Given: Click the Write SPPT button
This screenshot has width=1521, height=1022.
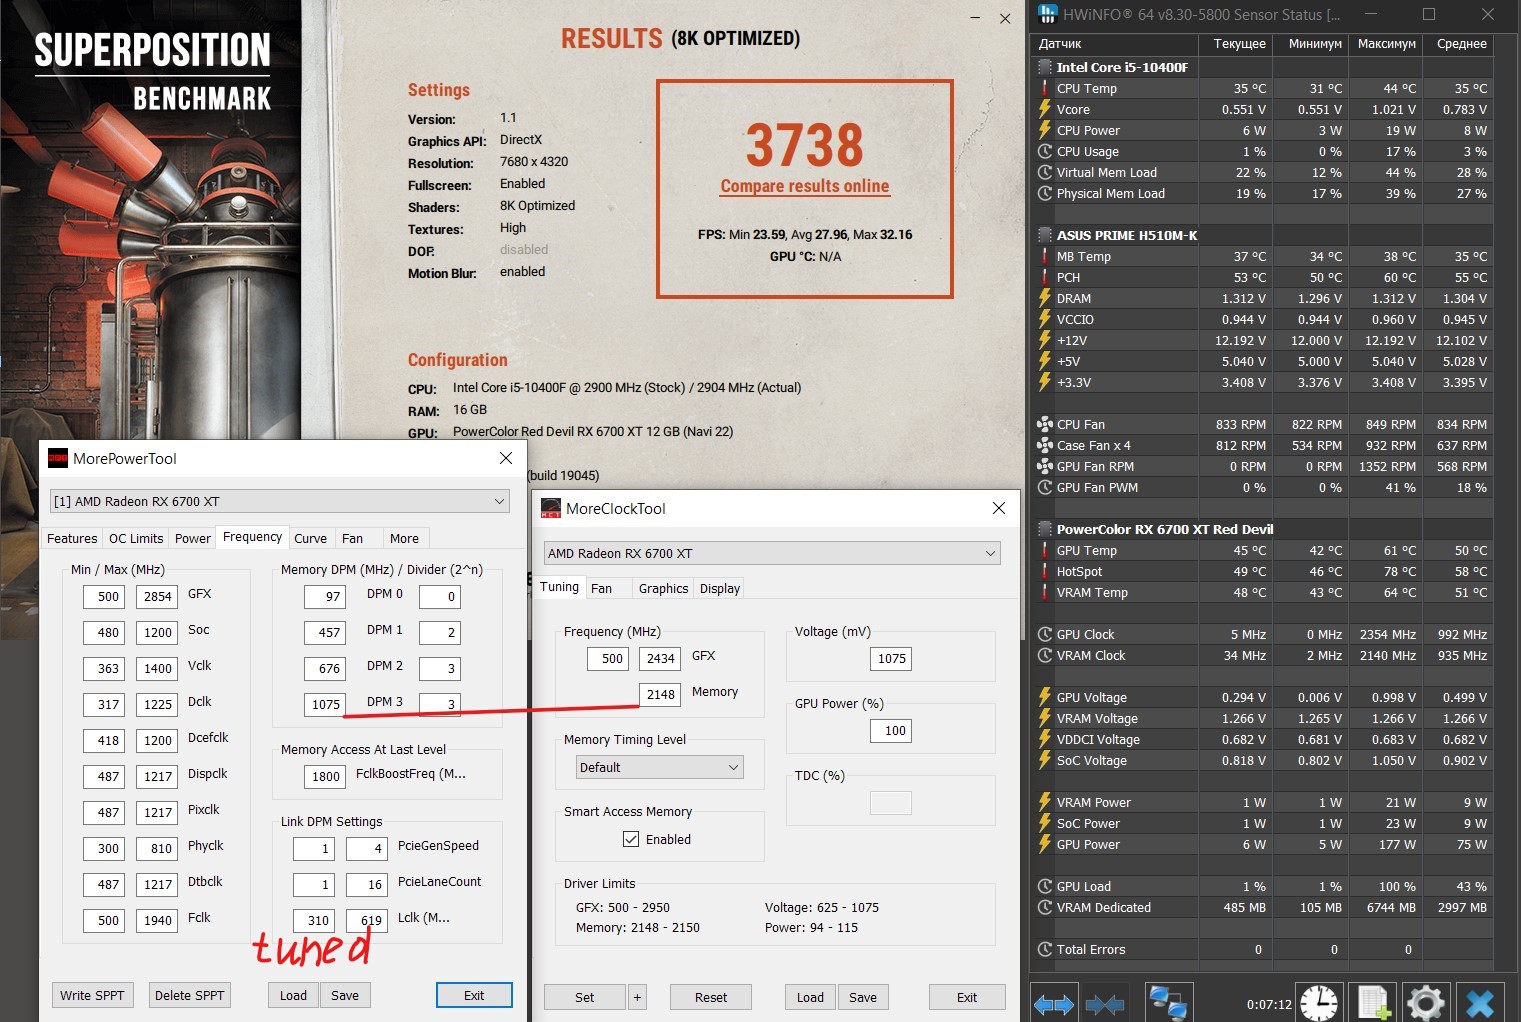Looking at the screenshot, I should tap(92, 995).
